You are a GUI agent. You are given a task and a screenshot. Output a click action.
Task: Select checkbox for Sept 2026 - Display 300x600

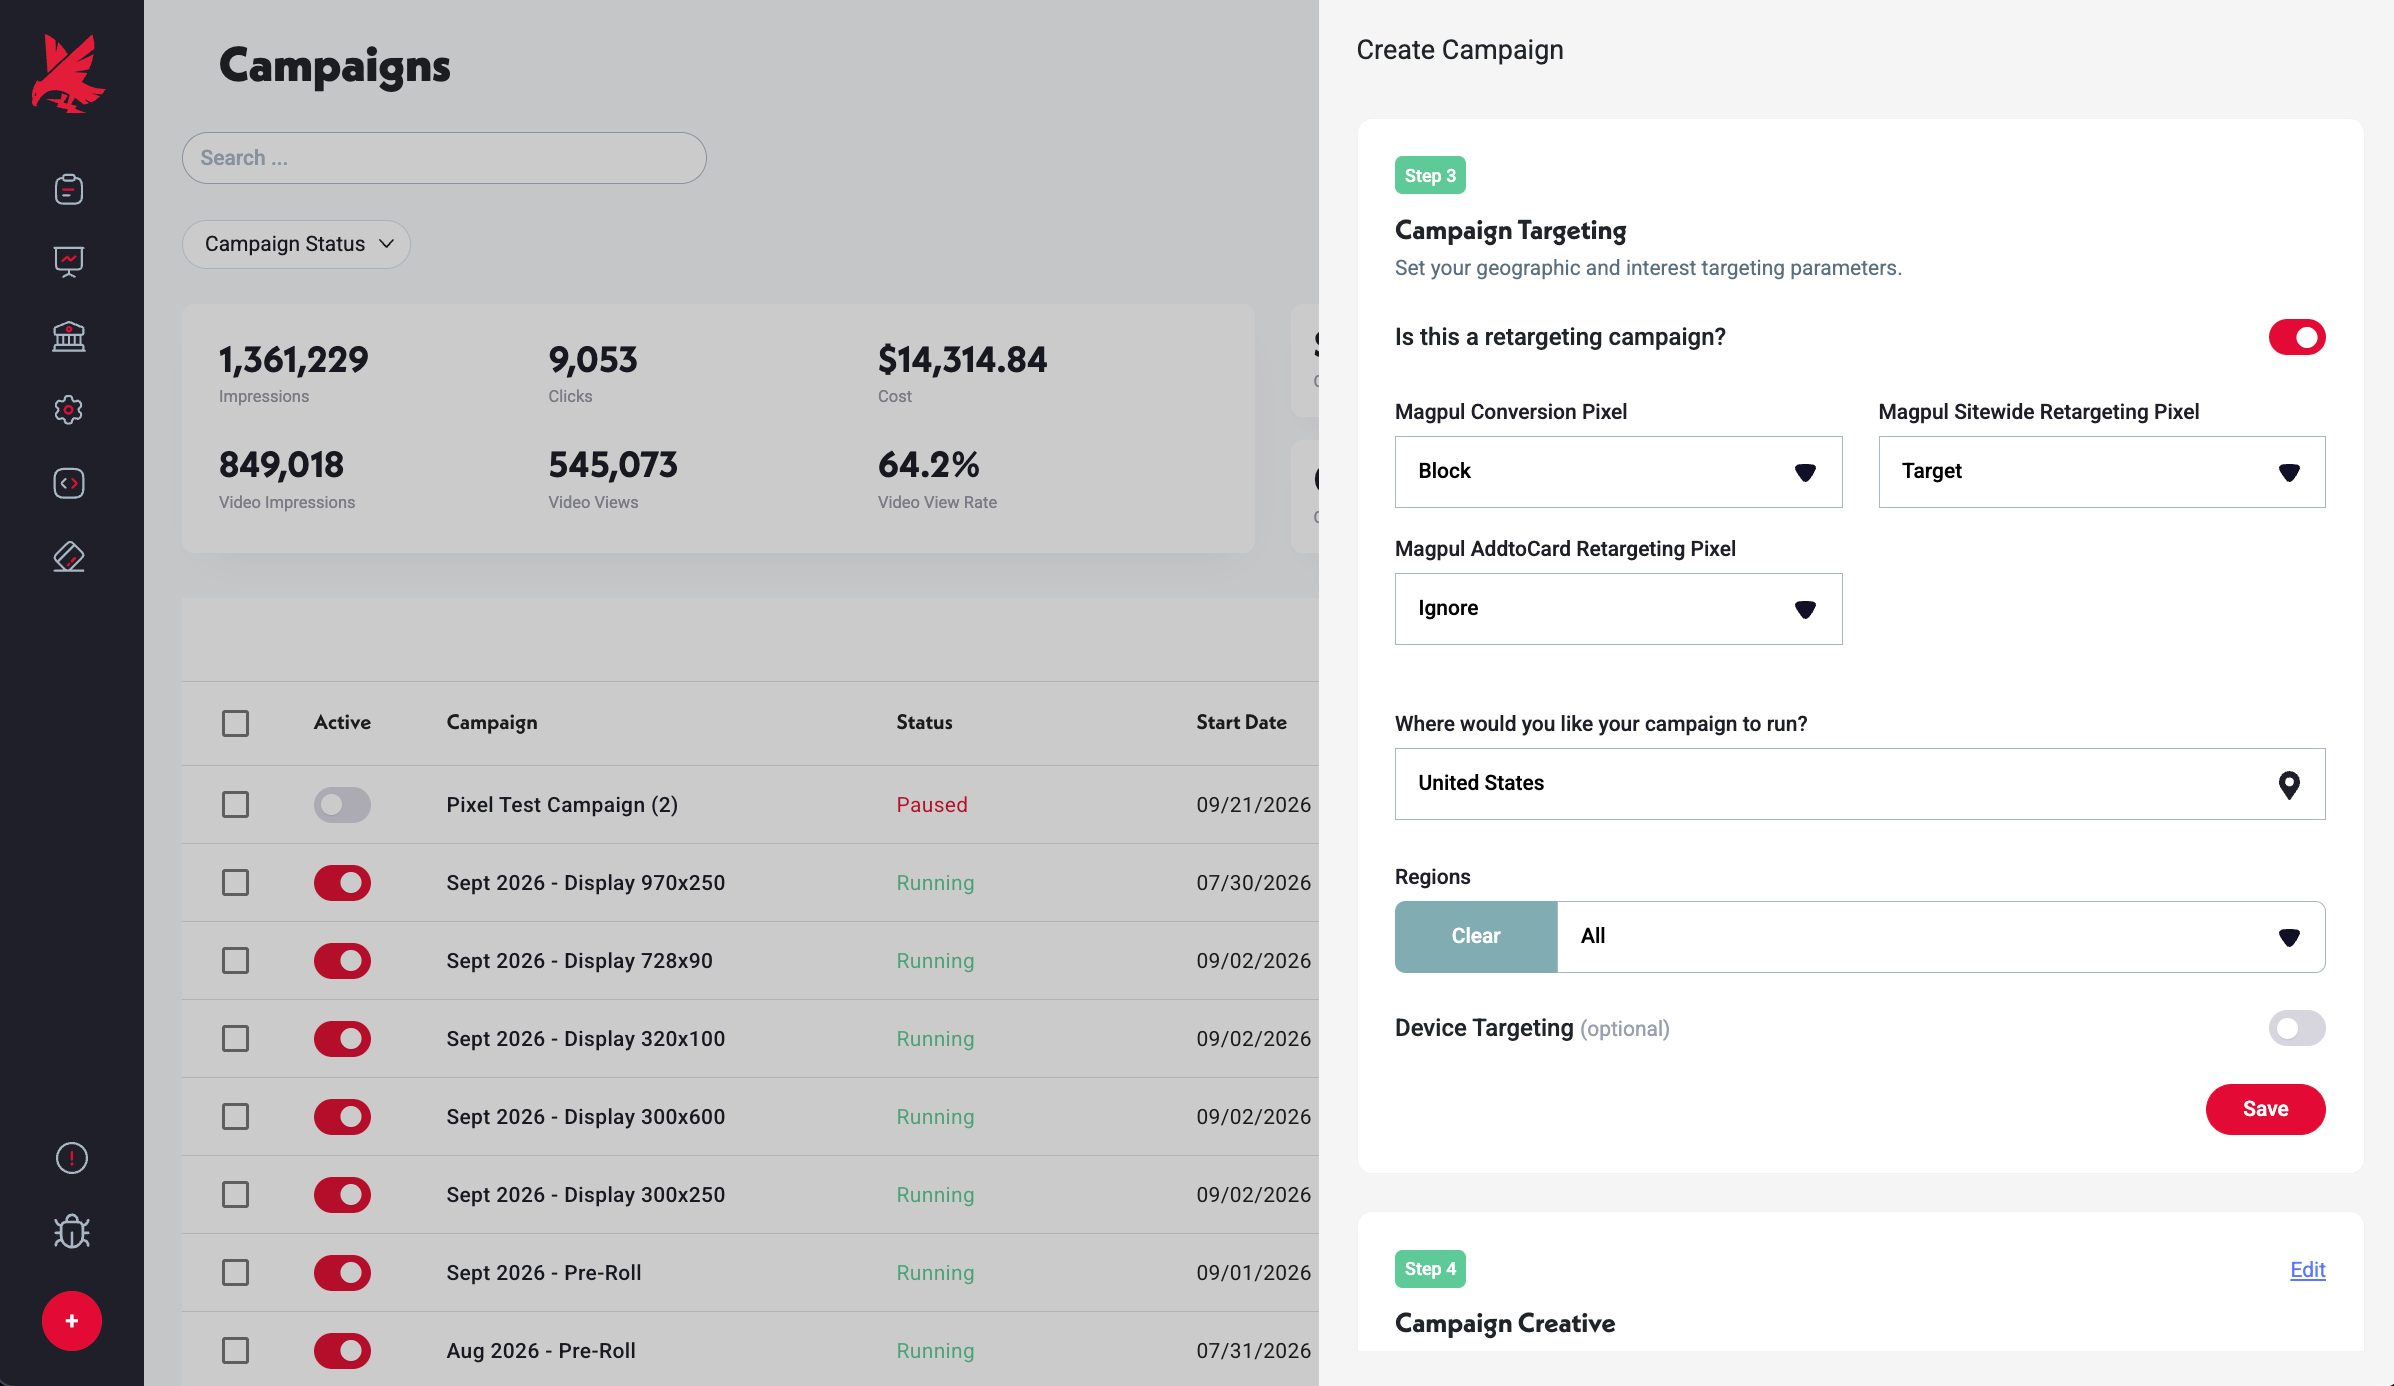(235, 1117)
